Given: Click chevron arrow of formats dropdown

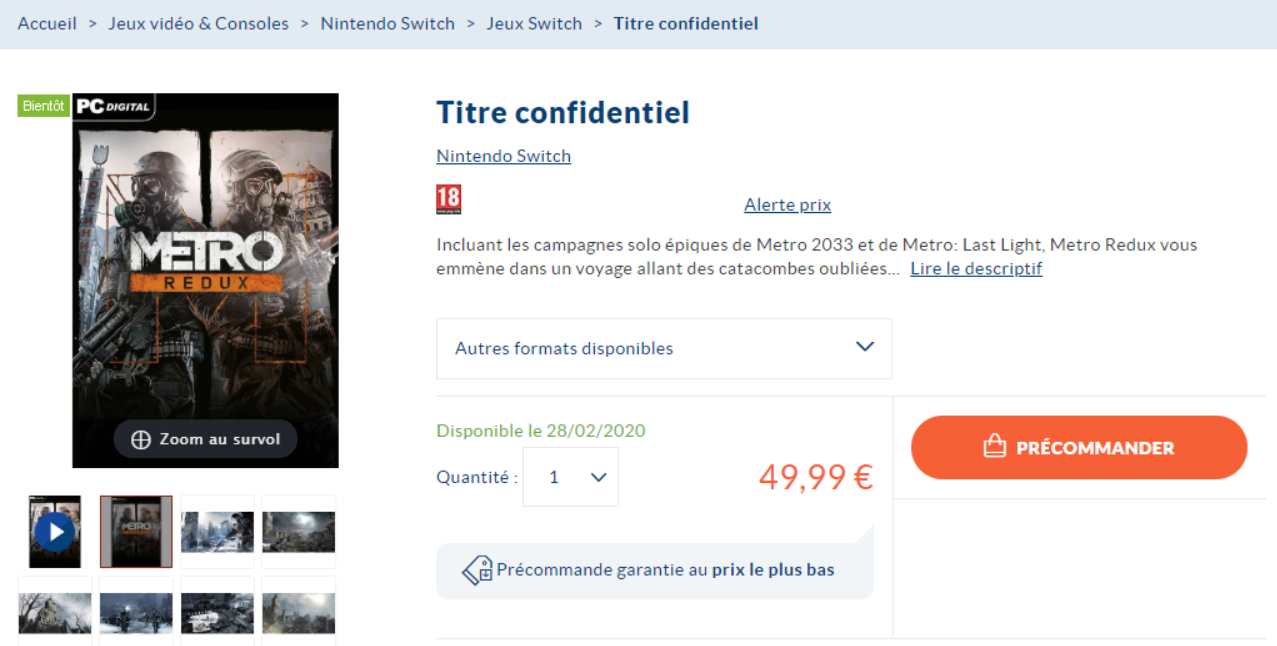Looking at the screenshot, I should pos(865,347).
